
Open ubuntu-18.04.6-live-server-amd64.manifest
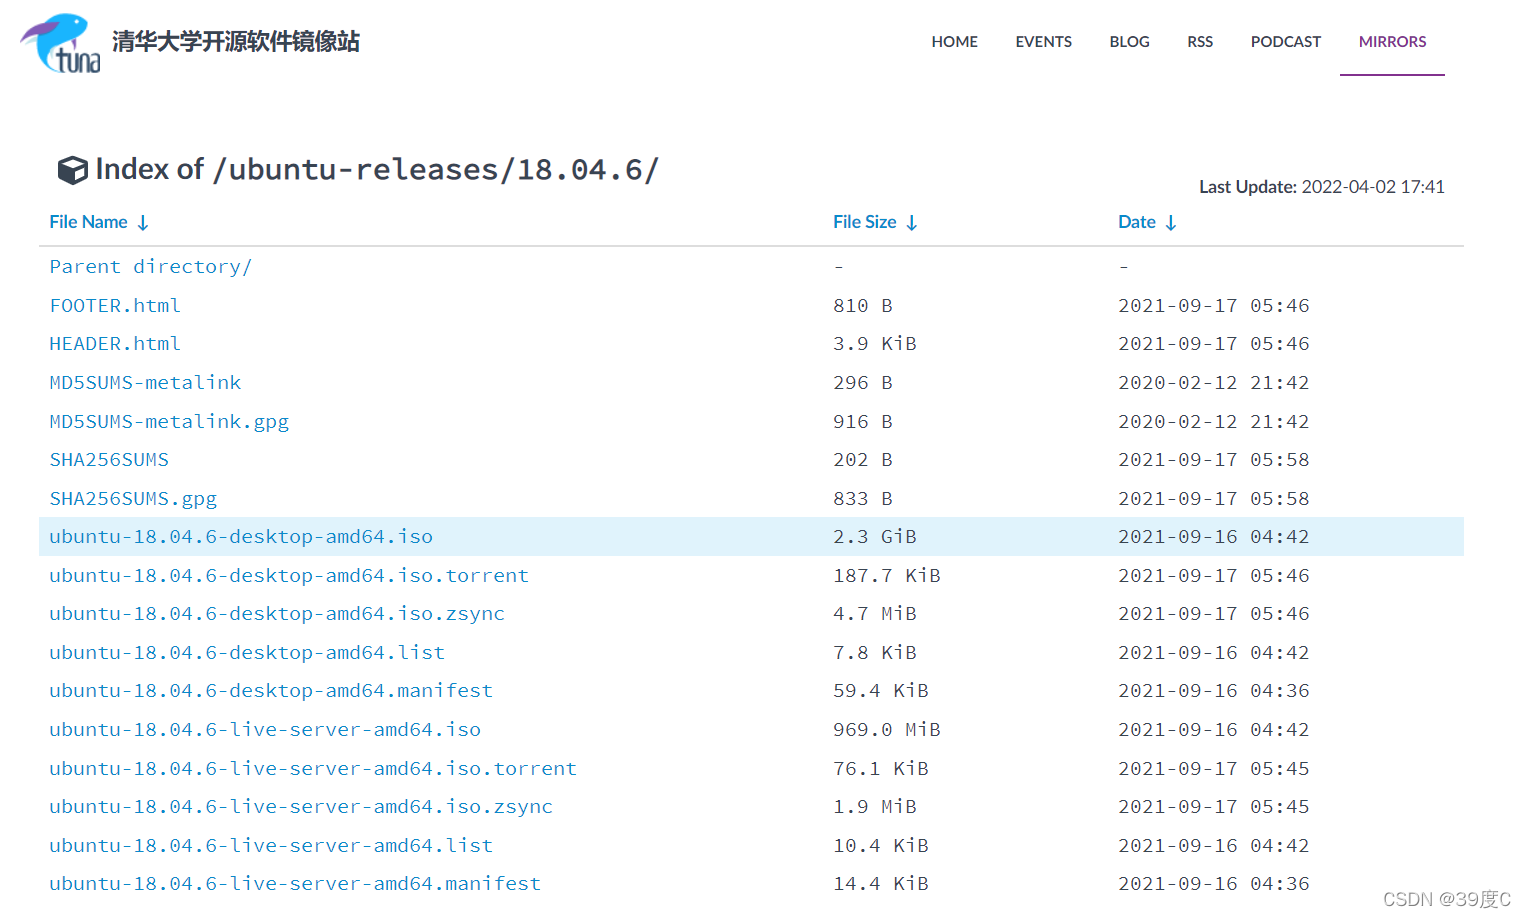[295, 884]
